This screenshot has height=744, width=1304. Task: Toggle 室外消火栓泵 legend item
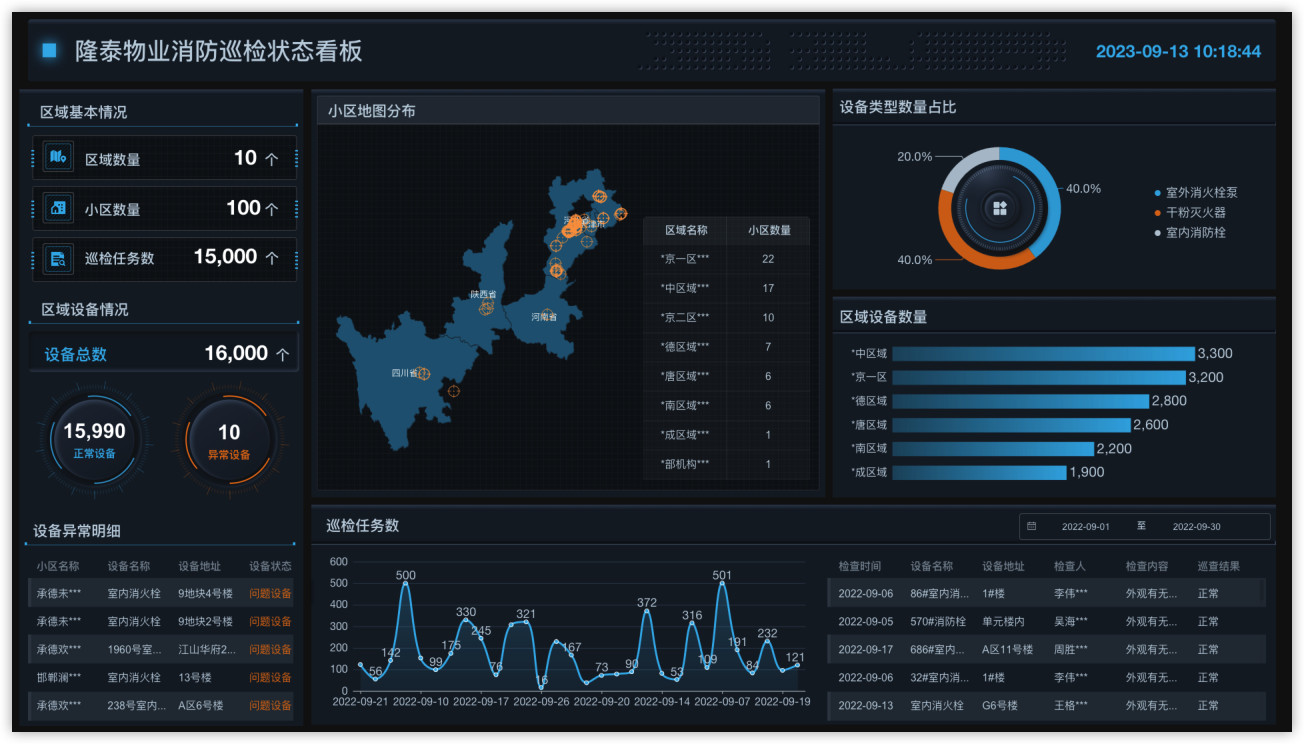1200,192
